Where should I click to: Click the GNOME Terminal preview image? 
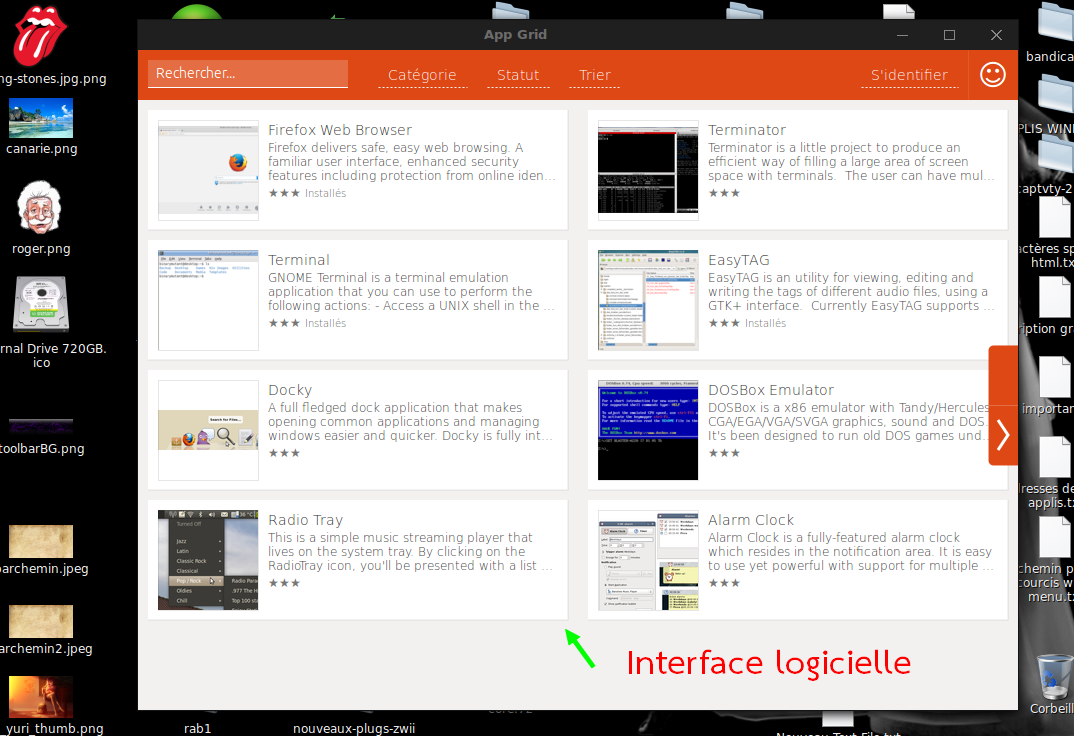click(208, 300)
